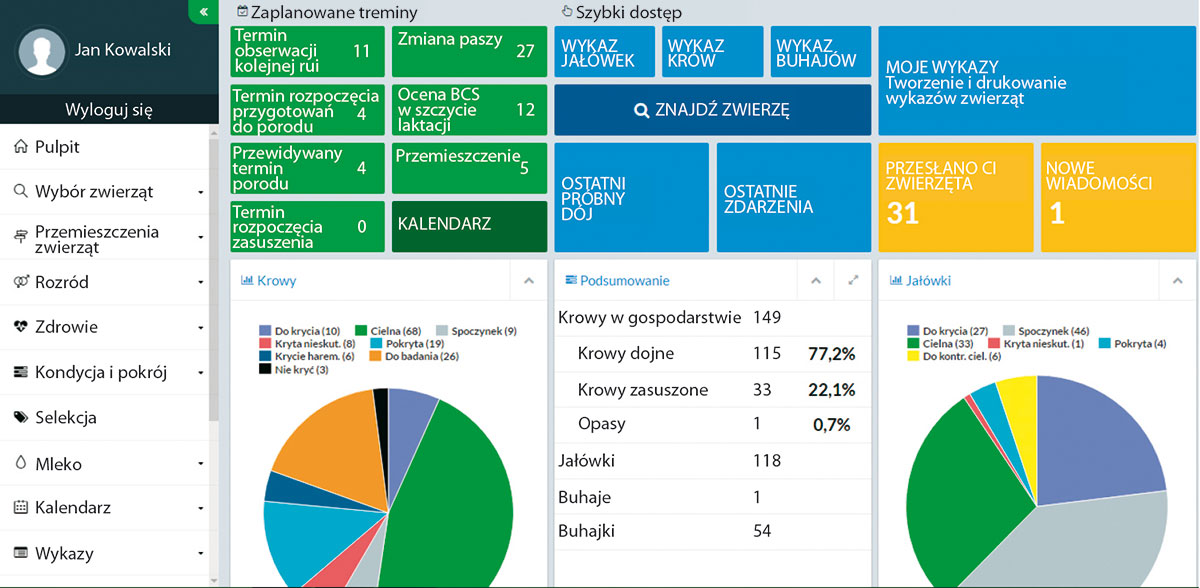The image size is (1200, 588).
Task: Click the Kondycja i pokrój icon
Action: 20,373
